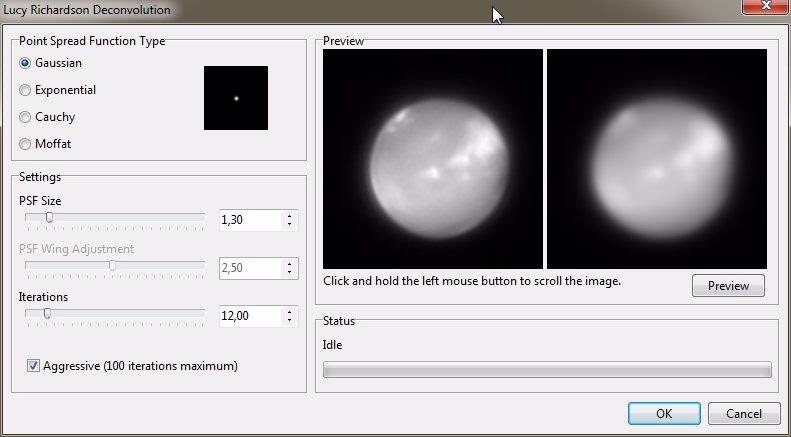Toggle the Aggressive iterations checkbox

click(x=34, y=366)
